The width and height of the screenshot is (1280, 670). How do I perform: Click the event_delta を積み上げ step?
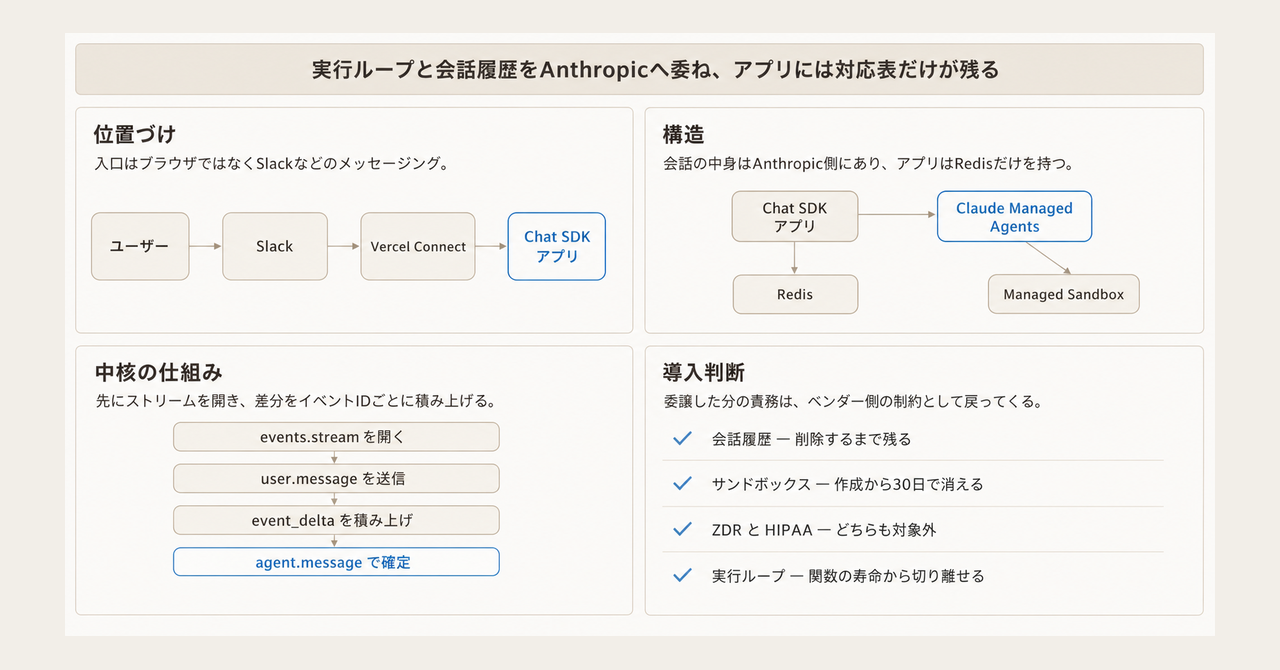coord(336,520)
